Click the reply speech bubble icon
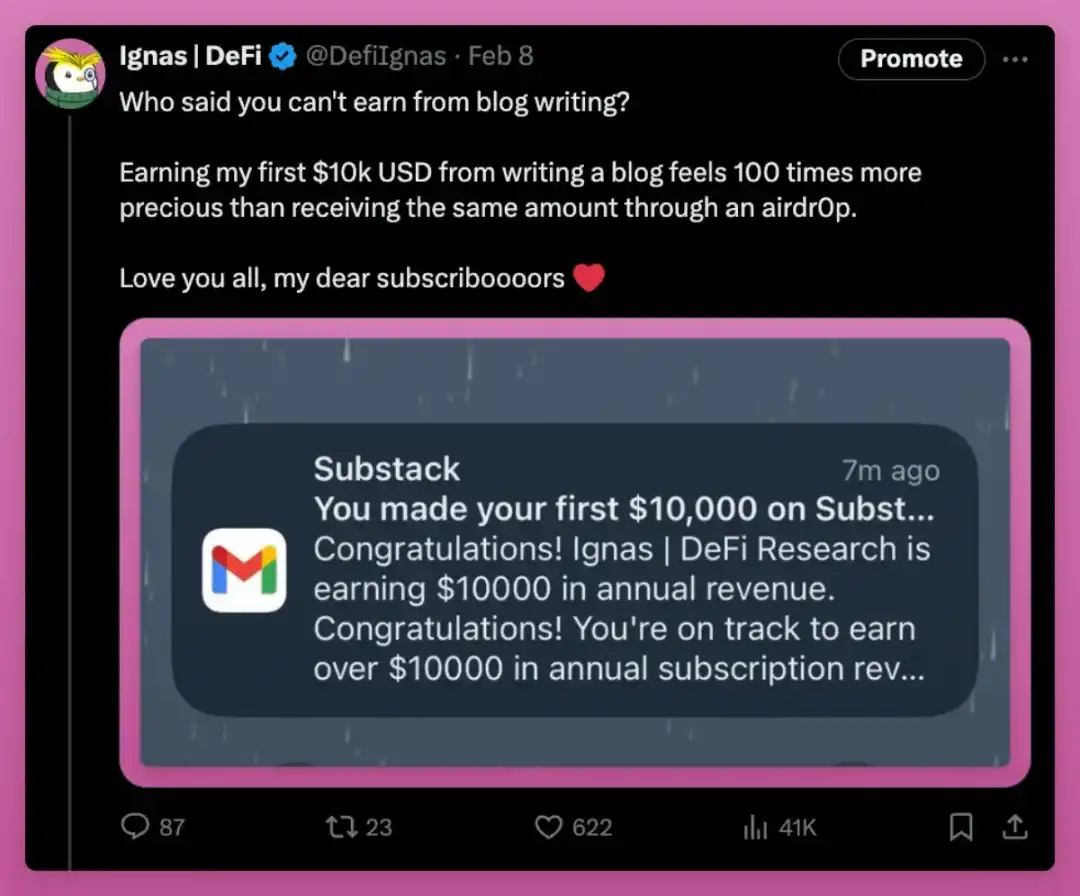This screenshot has width=1080, height=896. (x=134, y=826)
